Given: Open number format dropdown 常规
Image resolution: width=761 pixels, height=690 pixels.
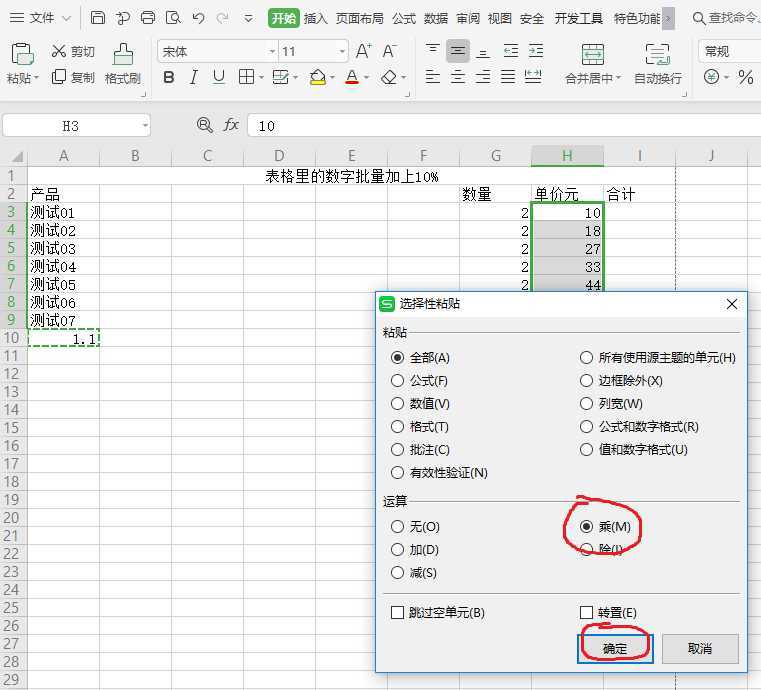Looking at the screenshot, I should coord(729,51).
